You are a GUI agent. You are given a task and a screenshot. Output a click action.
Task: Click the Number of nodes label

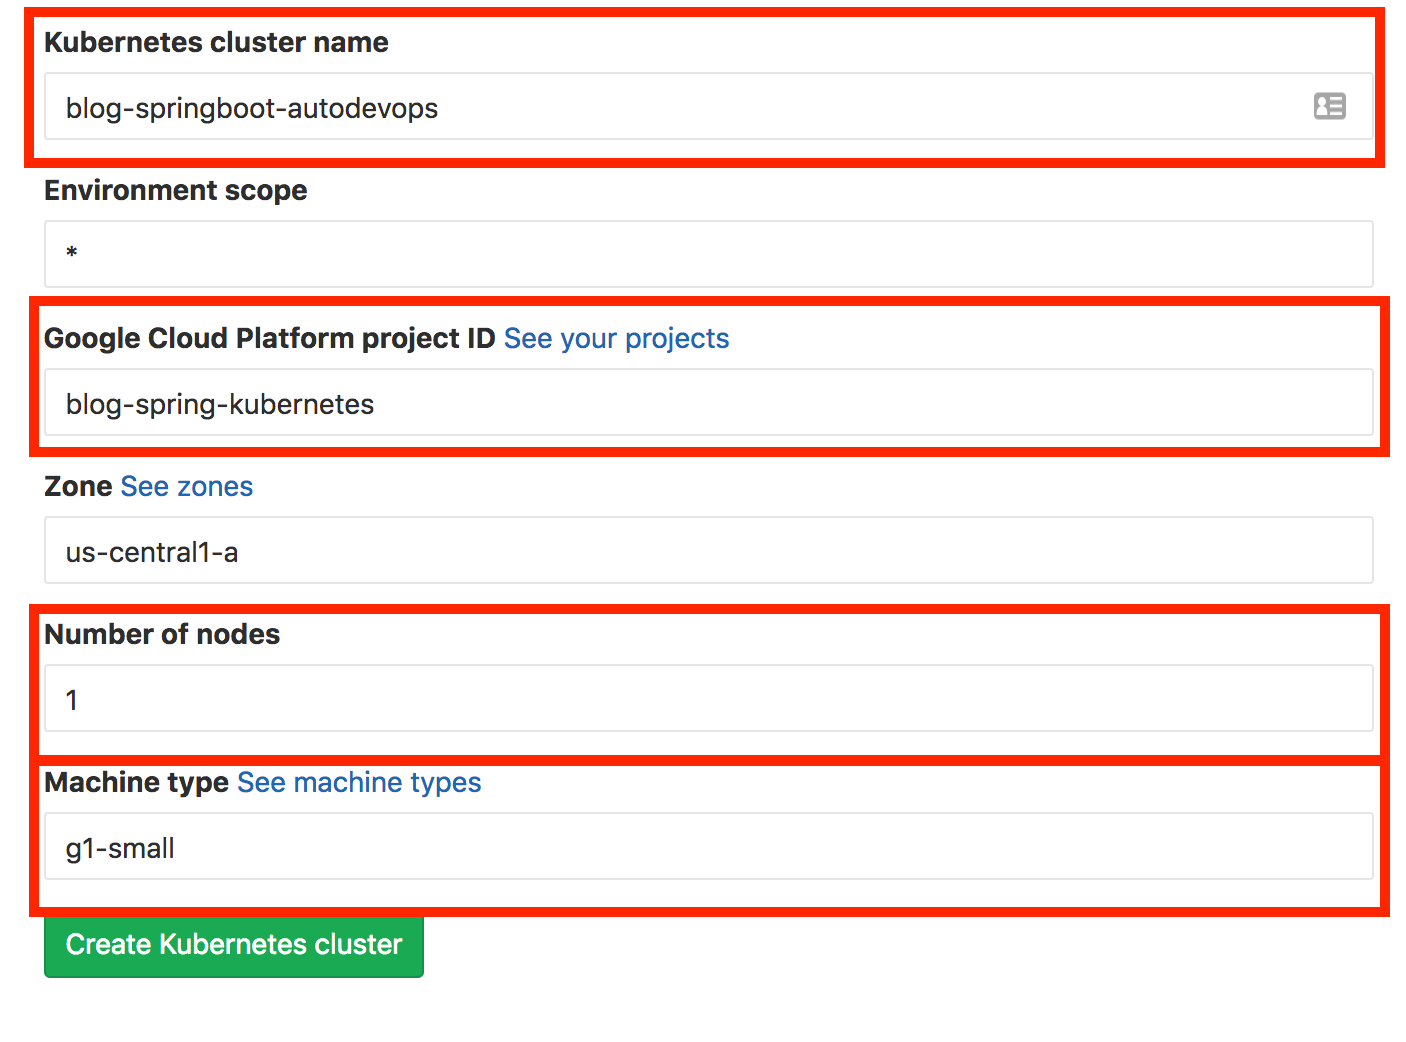tap(162, 635)
